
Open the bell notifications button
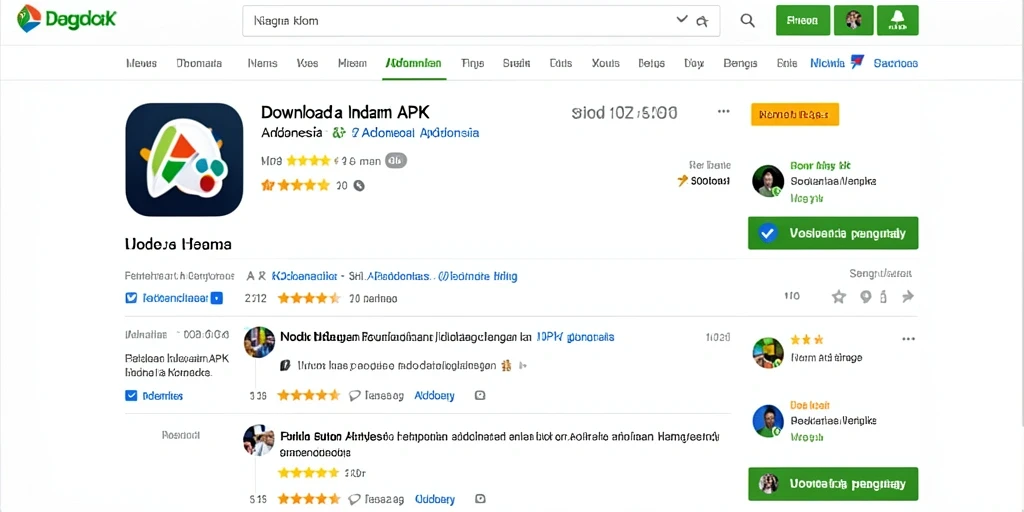[897, 20]
